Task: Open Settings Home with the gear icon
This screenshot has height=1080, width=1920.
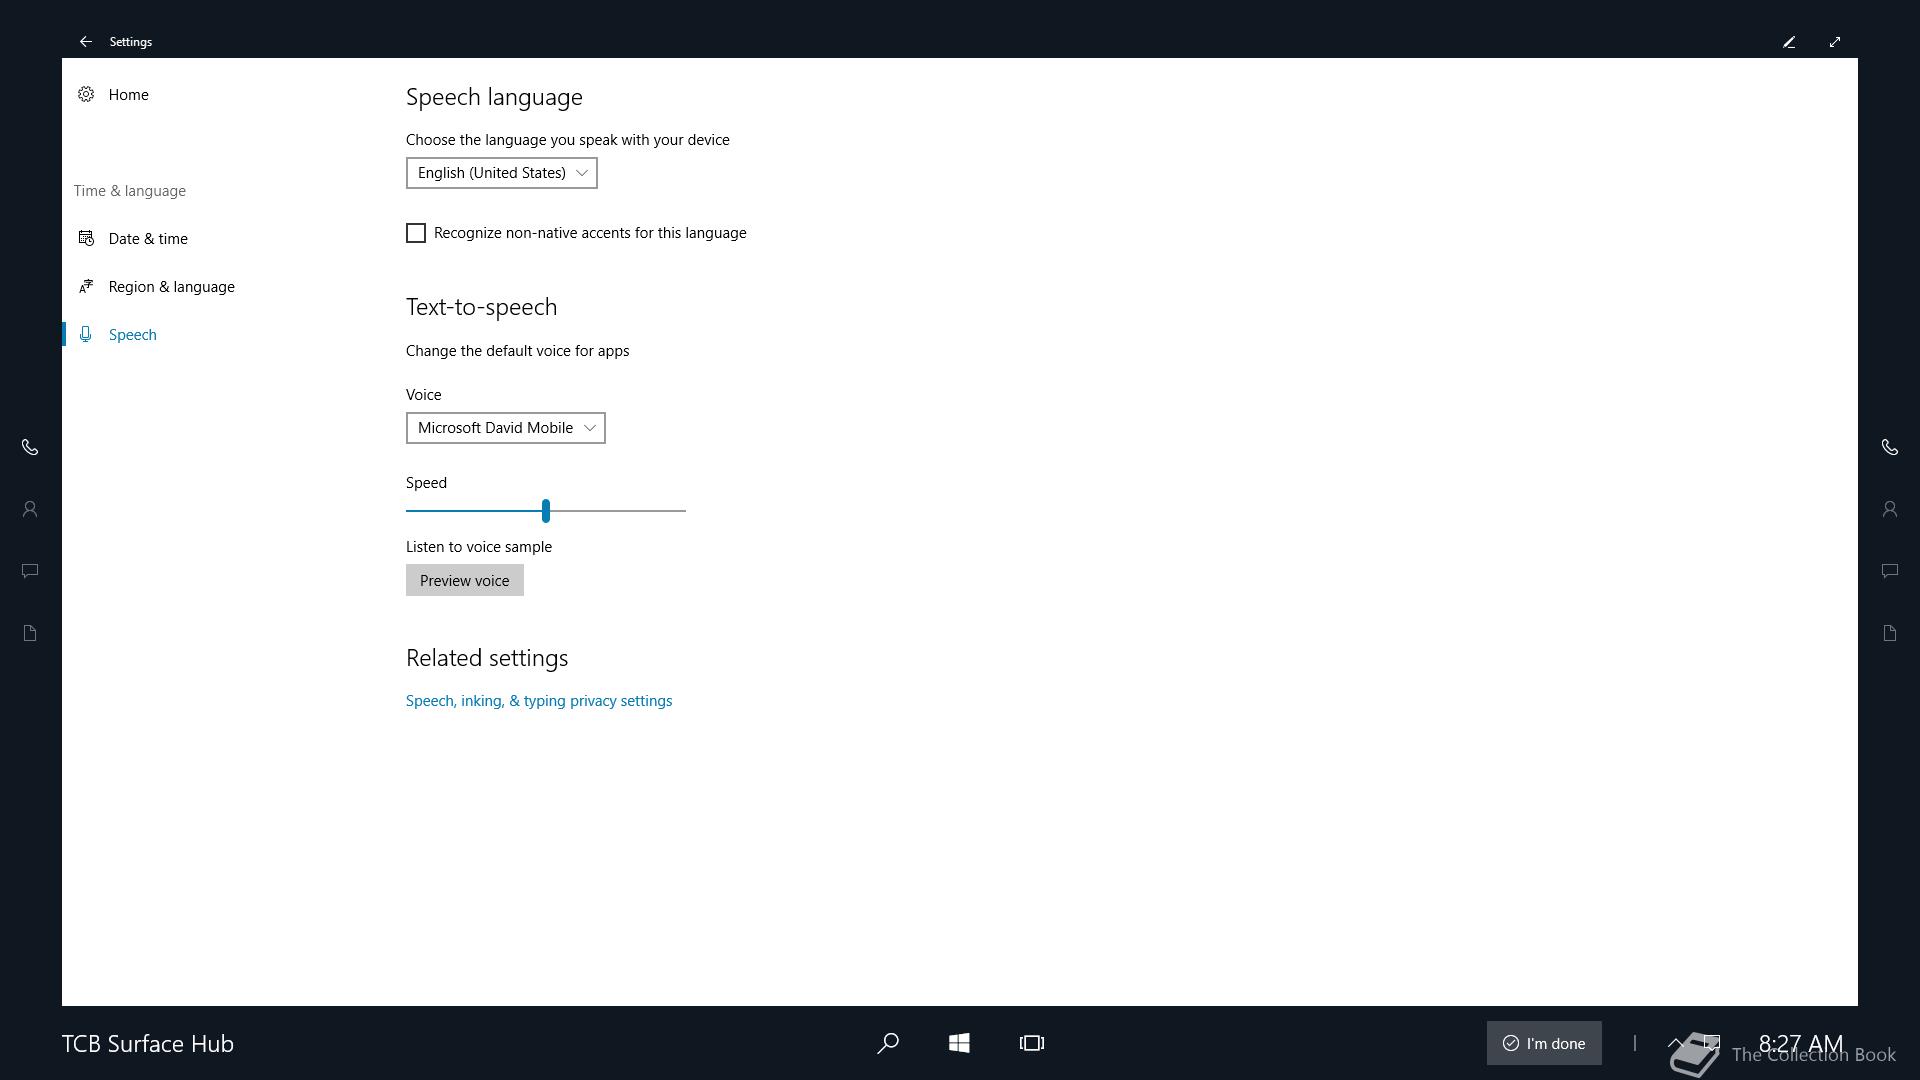Action: (x=86, y=94)
